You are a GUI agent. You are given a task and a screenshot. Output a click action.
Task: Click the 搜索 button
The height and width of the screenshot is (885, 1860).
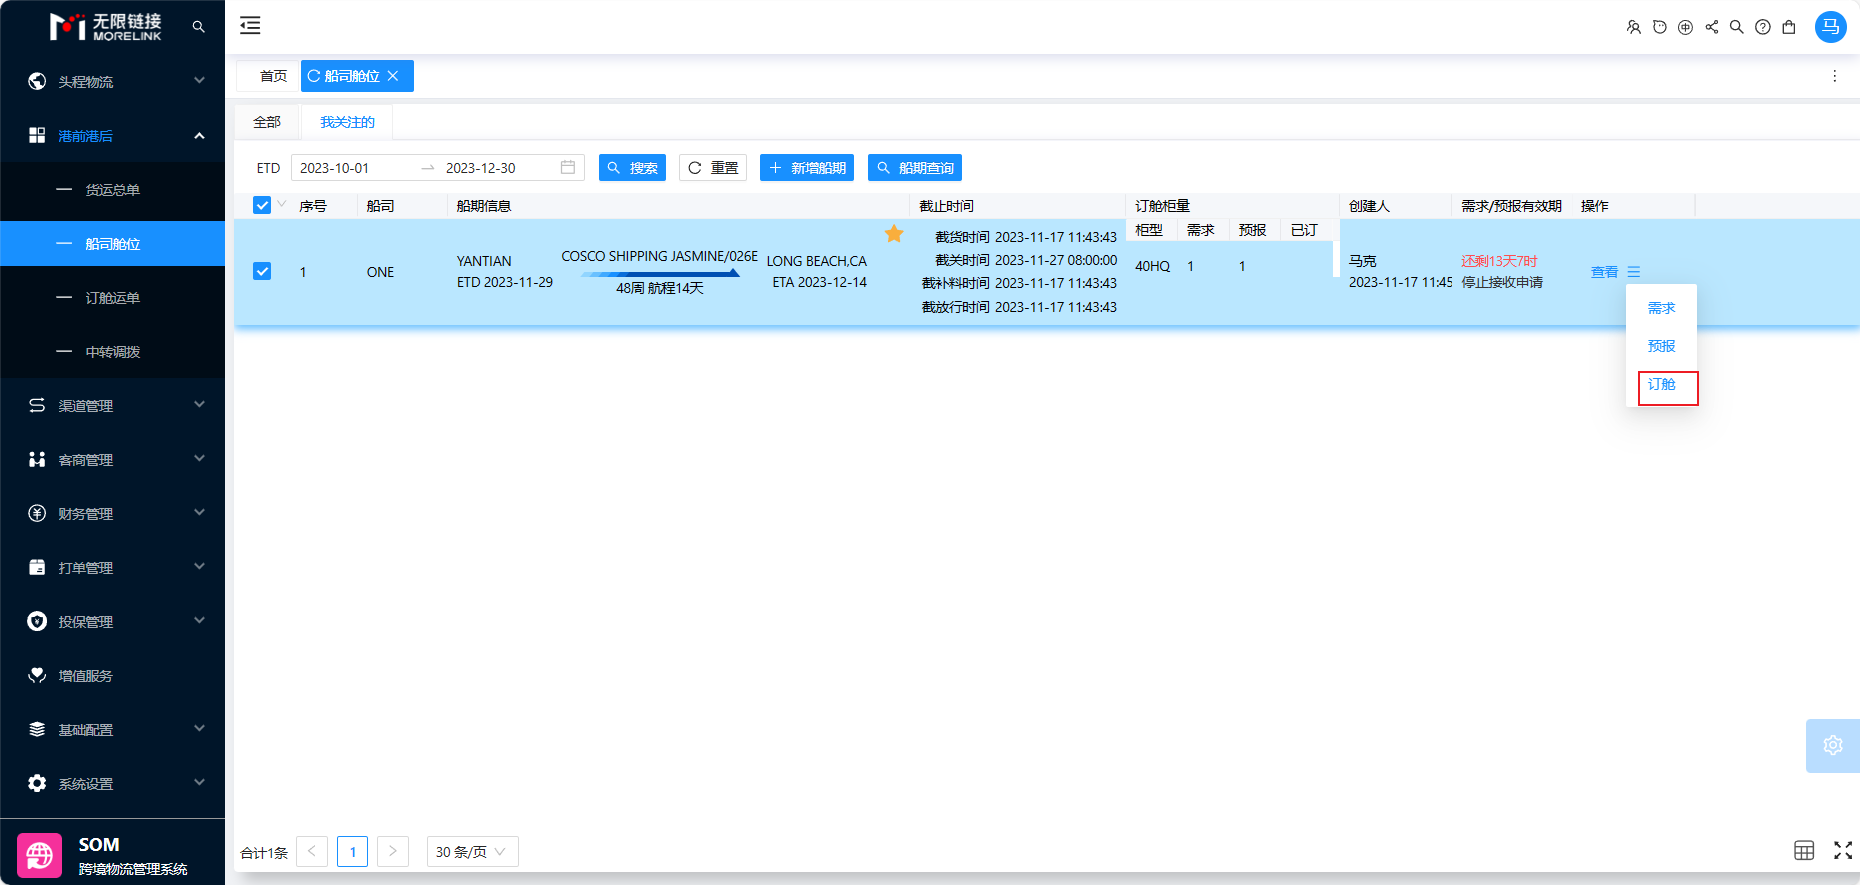pos(632,167)
